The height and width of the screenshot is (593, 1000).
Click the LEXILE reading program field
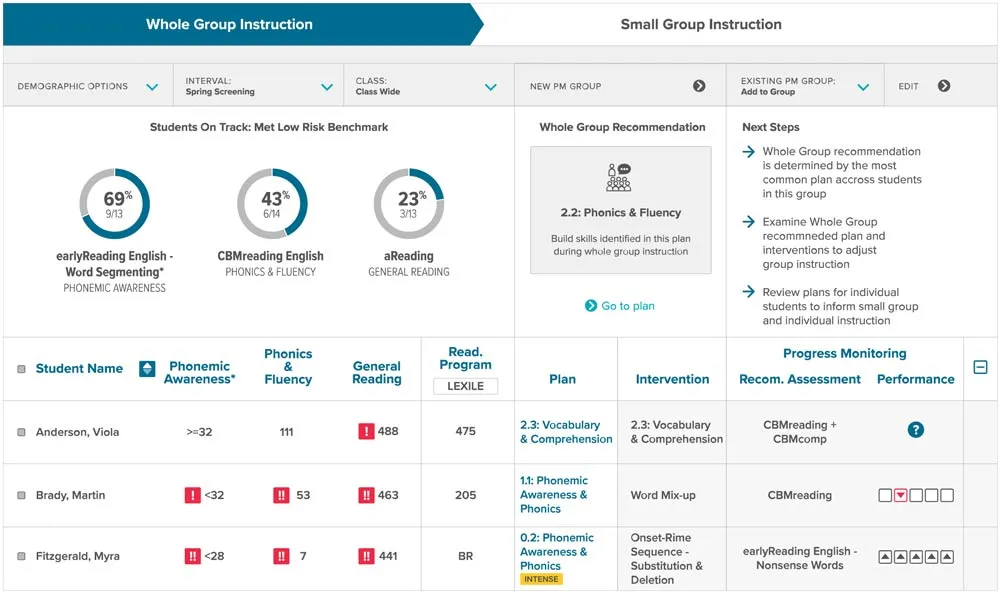(465, 386)
